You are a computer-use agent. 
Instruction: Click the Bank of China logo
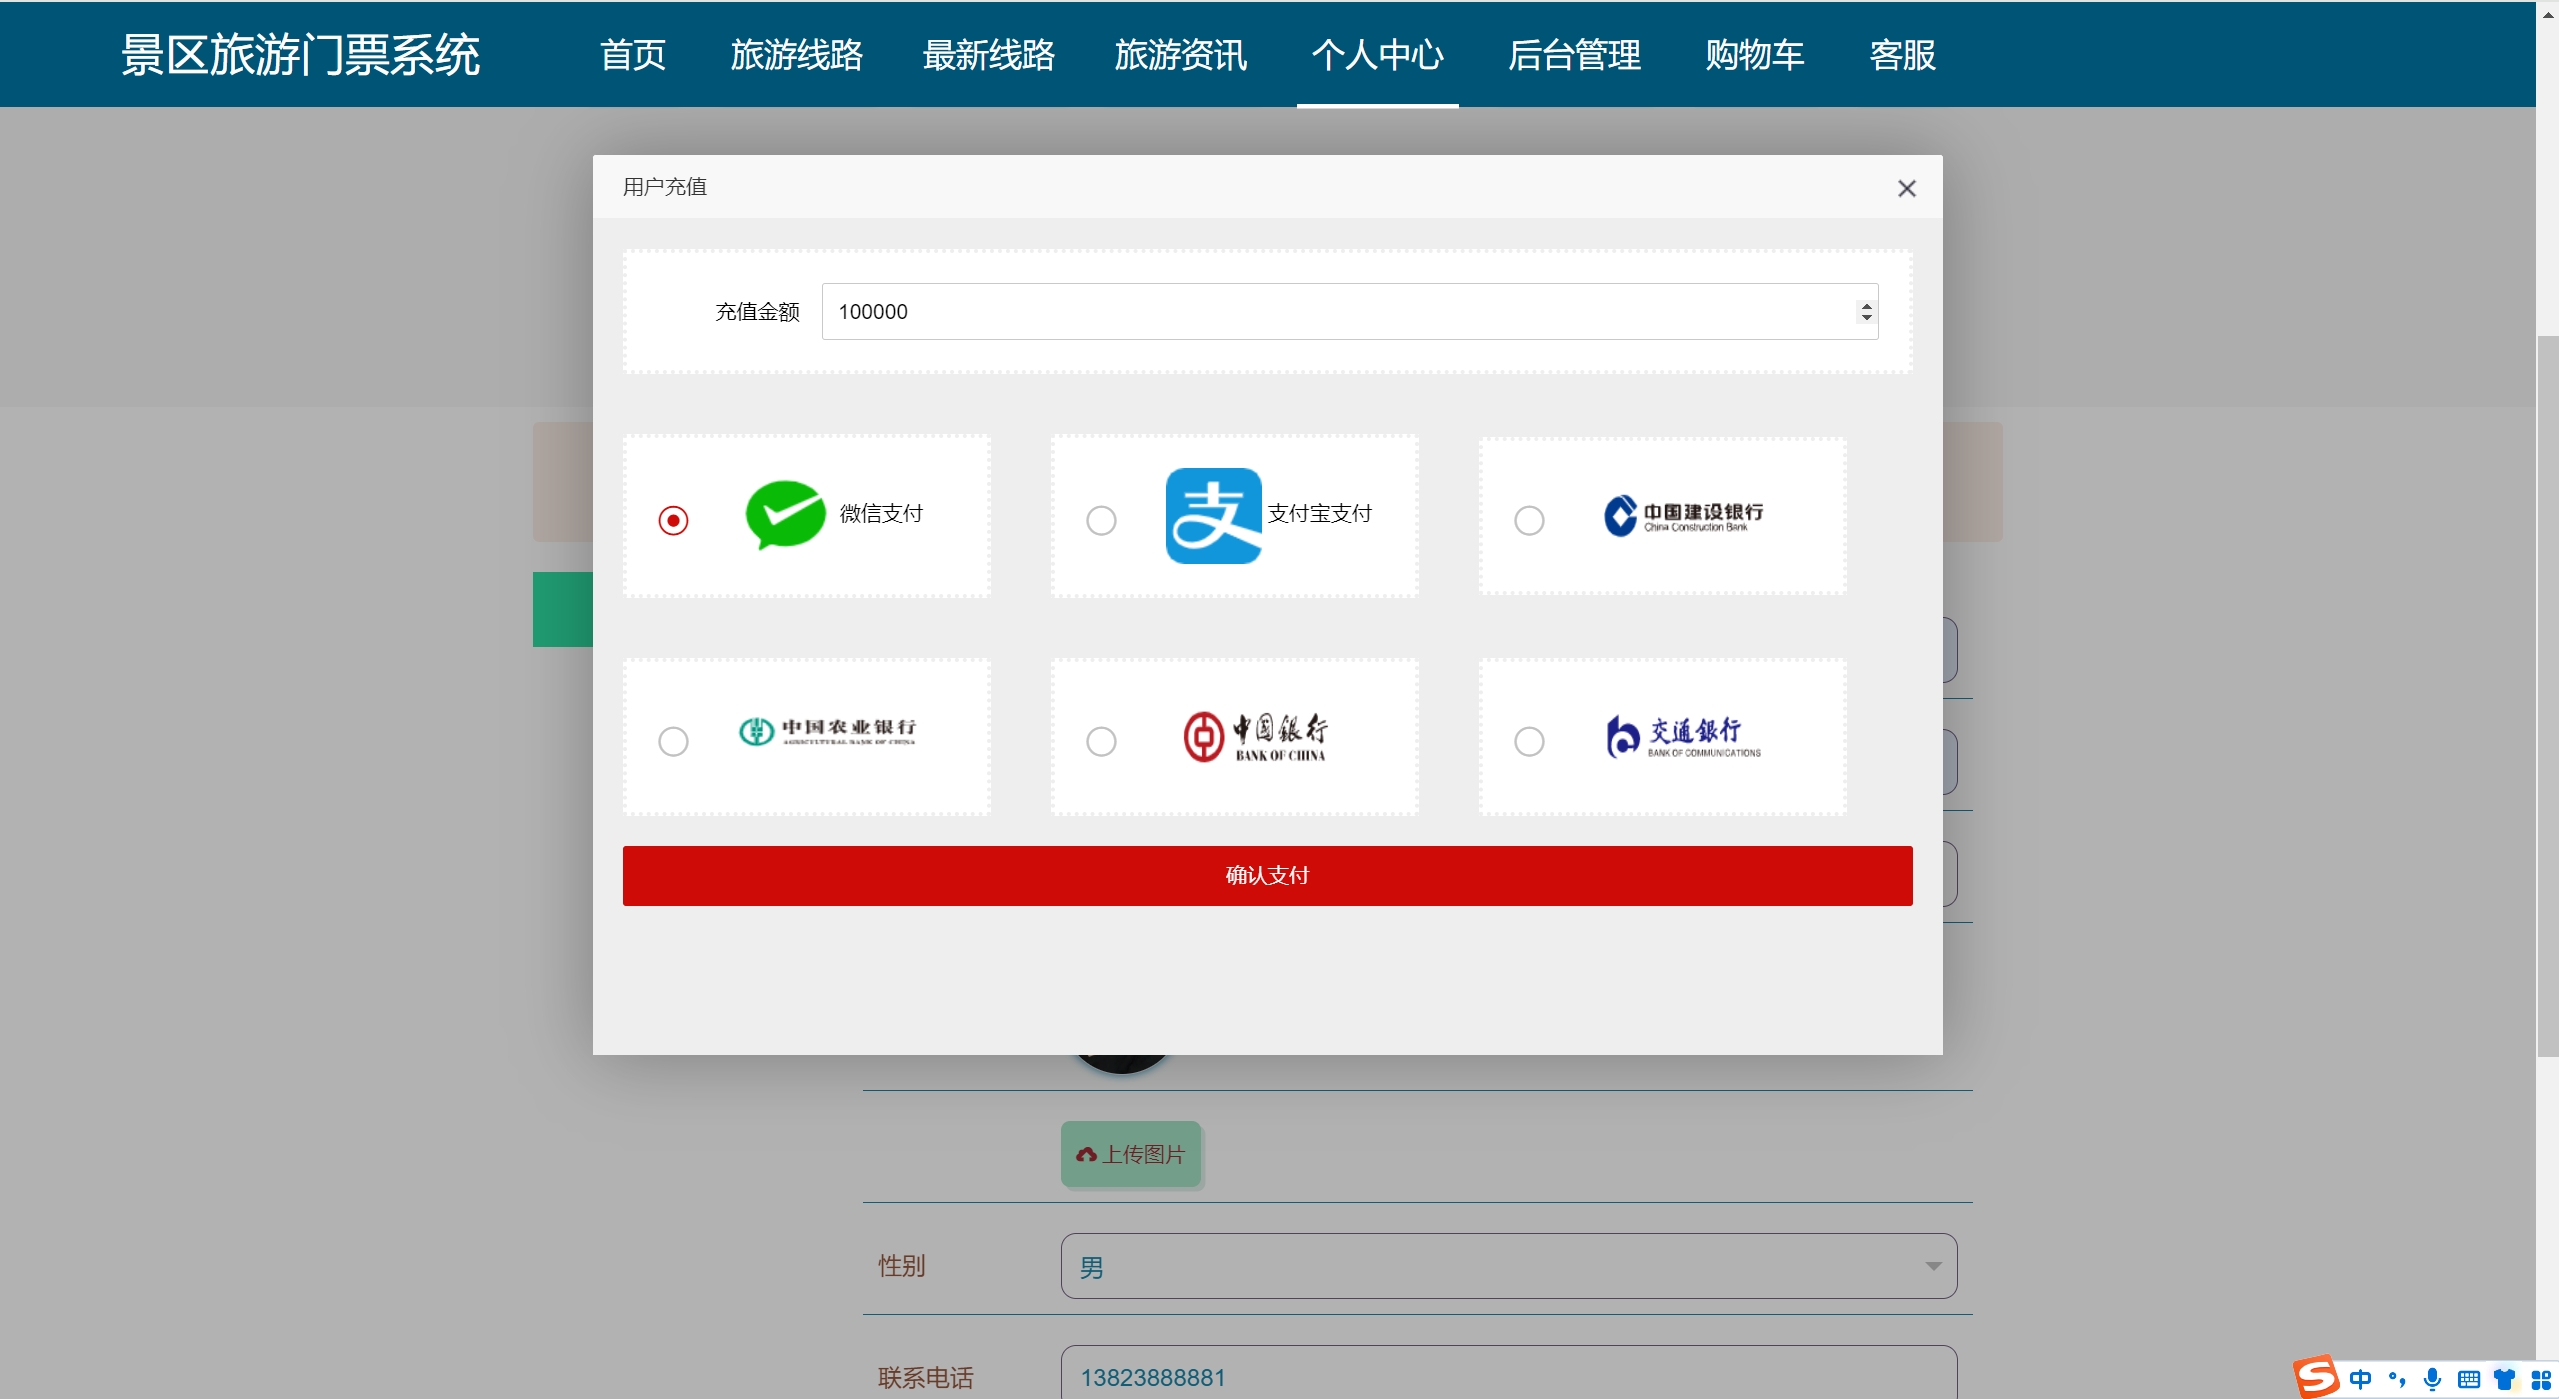(1255, 737)
